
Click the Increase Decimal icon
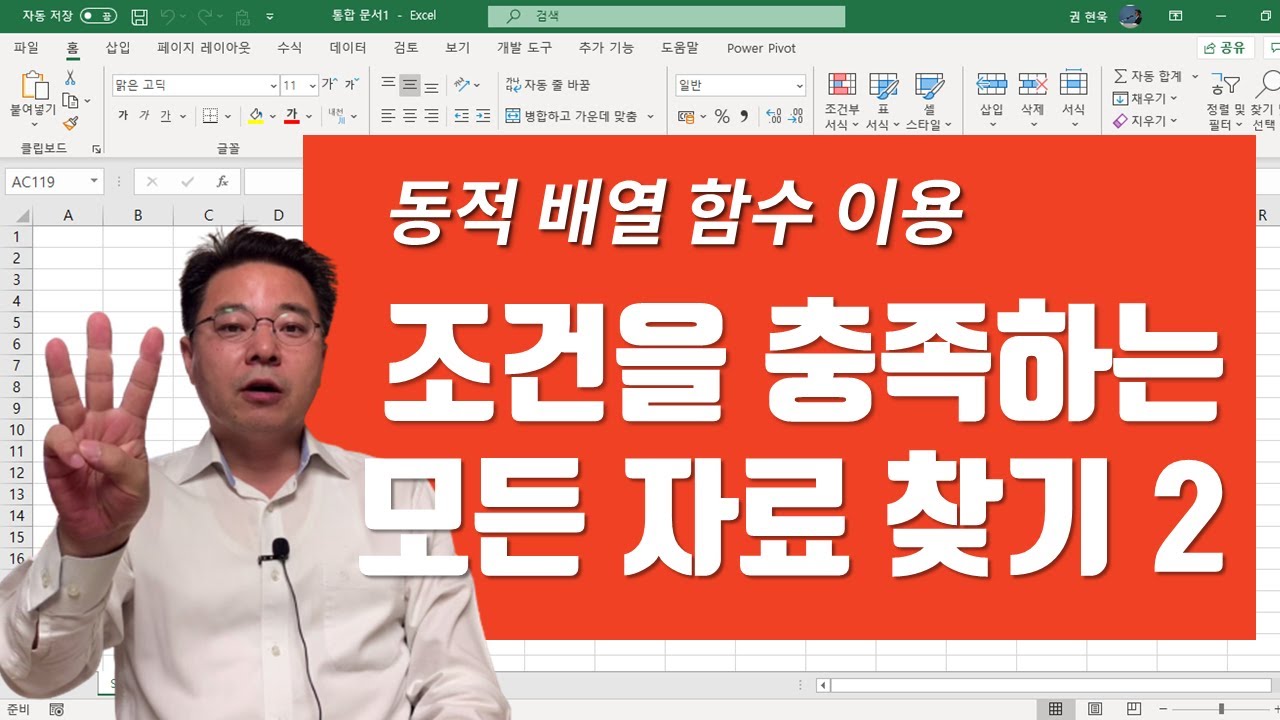click(x=773, y=117)
